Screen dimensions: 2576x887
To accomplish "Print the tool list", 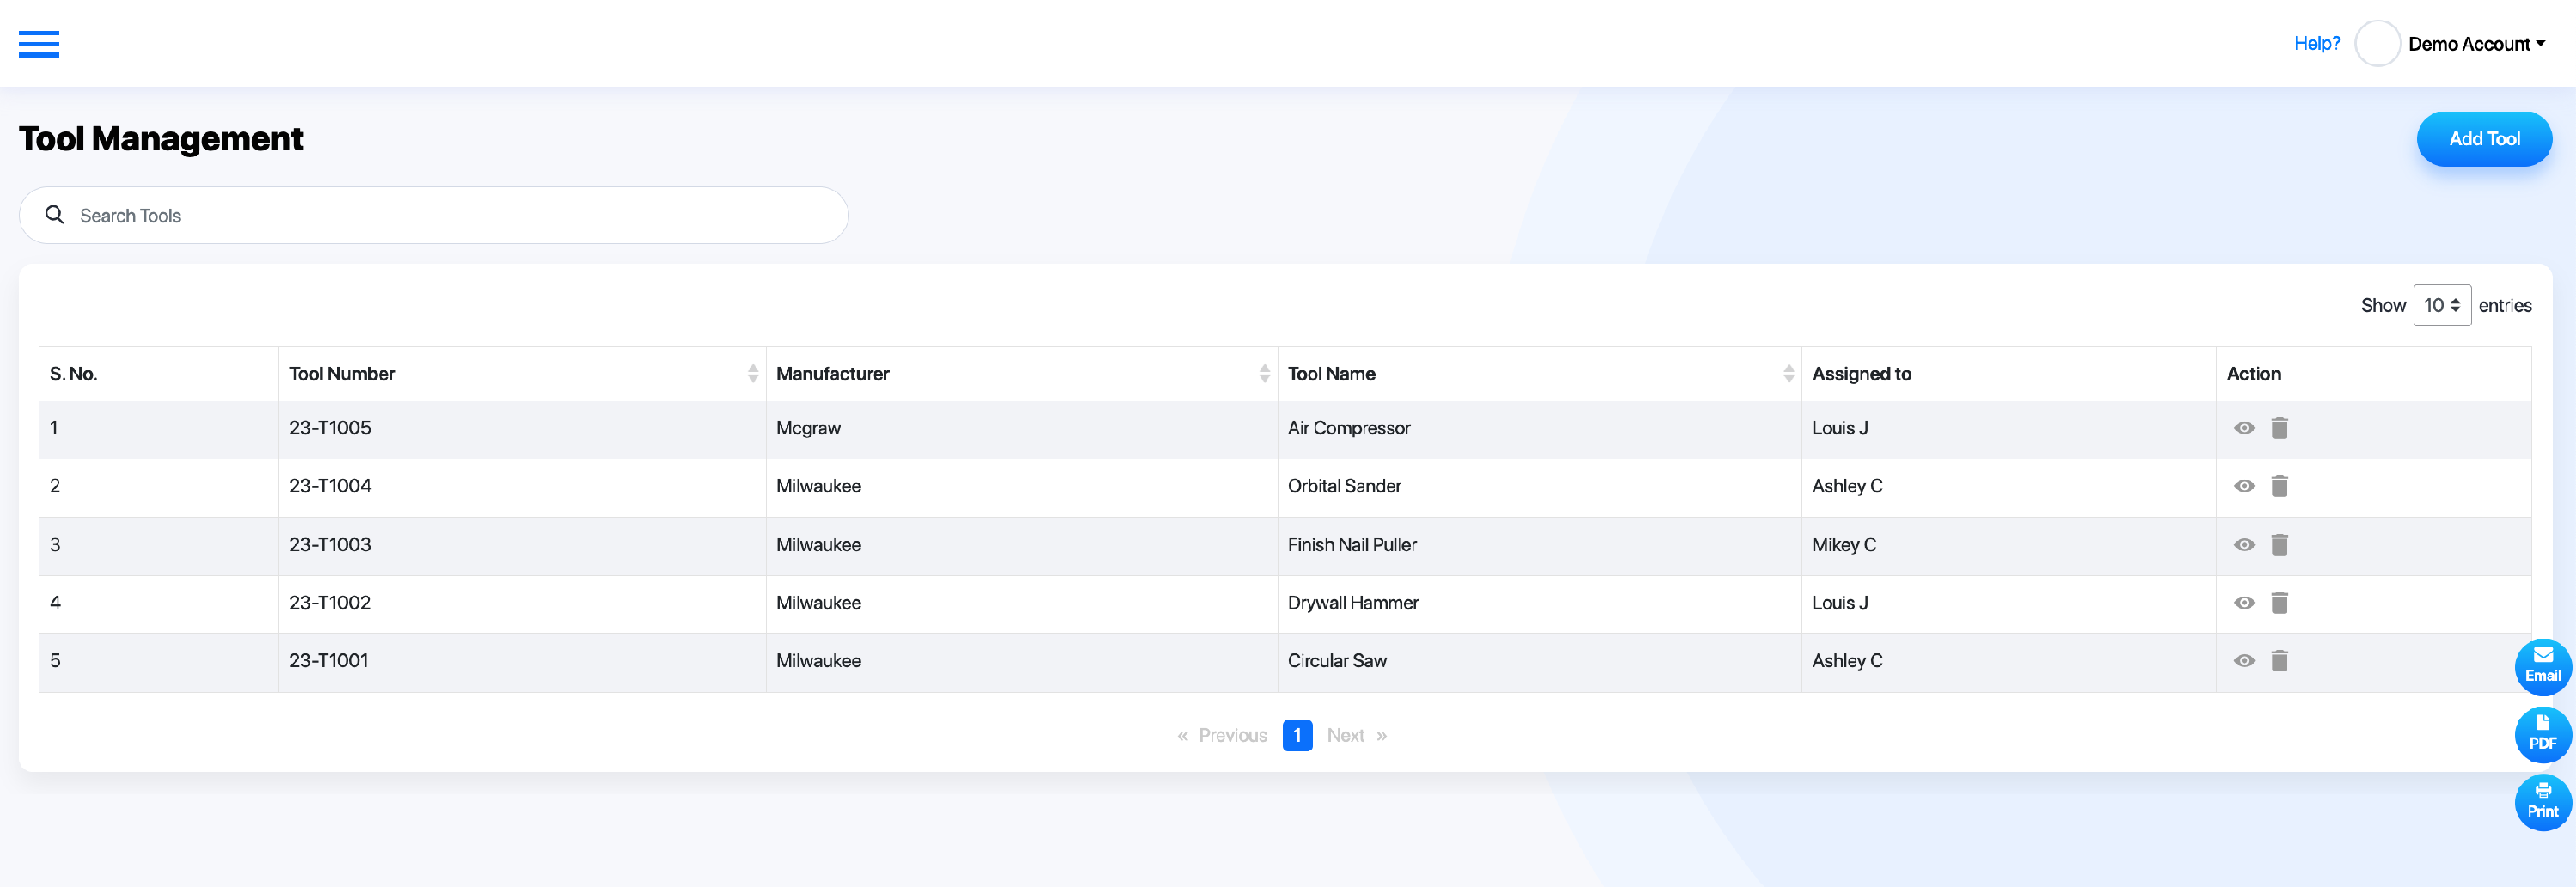I will [x=2542, y=802].
